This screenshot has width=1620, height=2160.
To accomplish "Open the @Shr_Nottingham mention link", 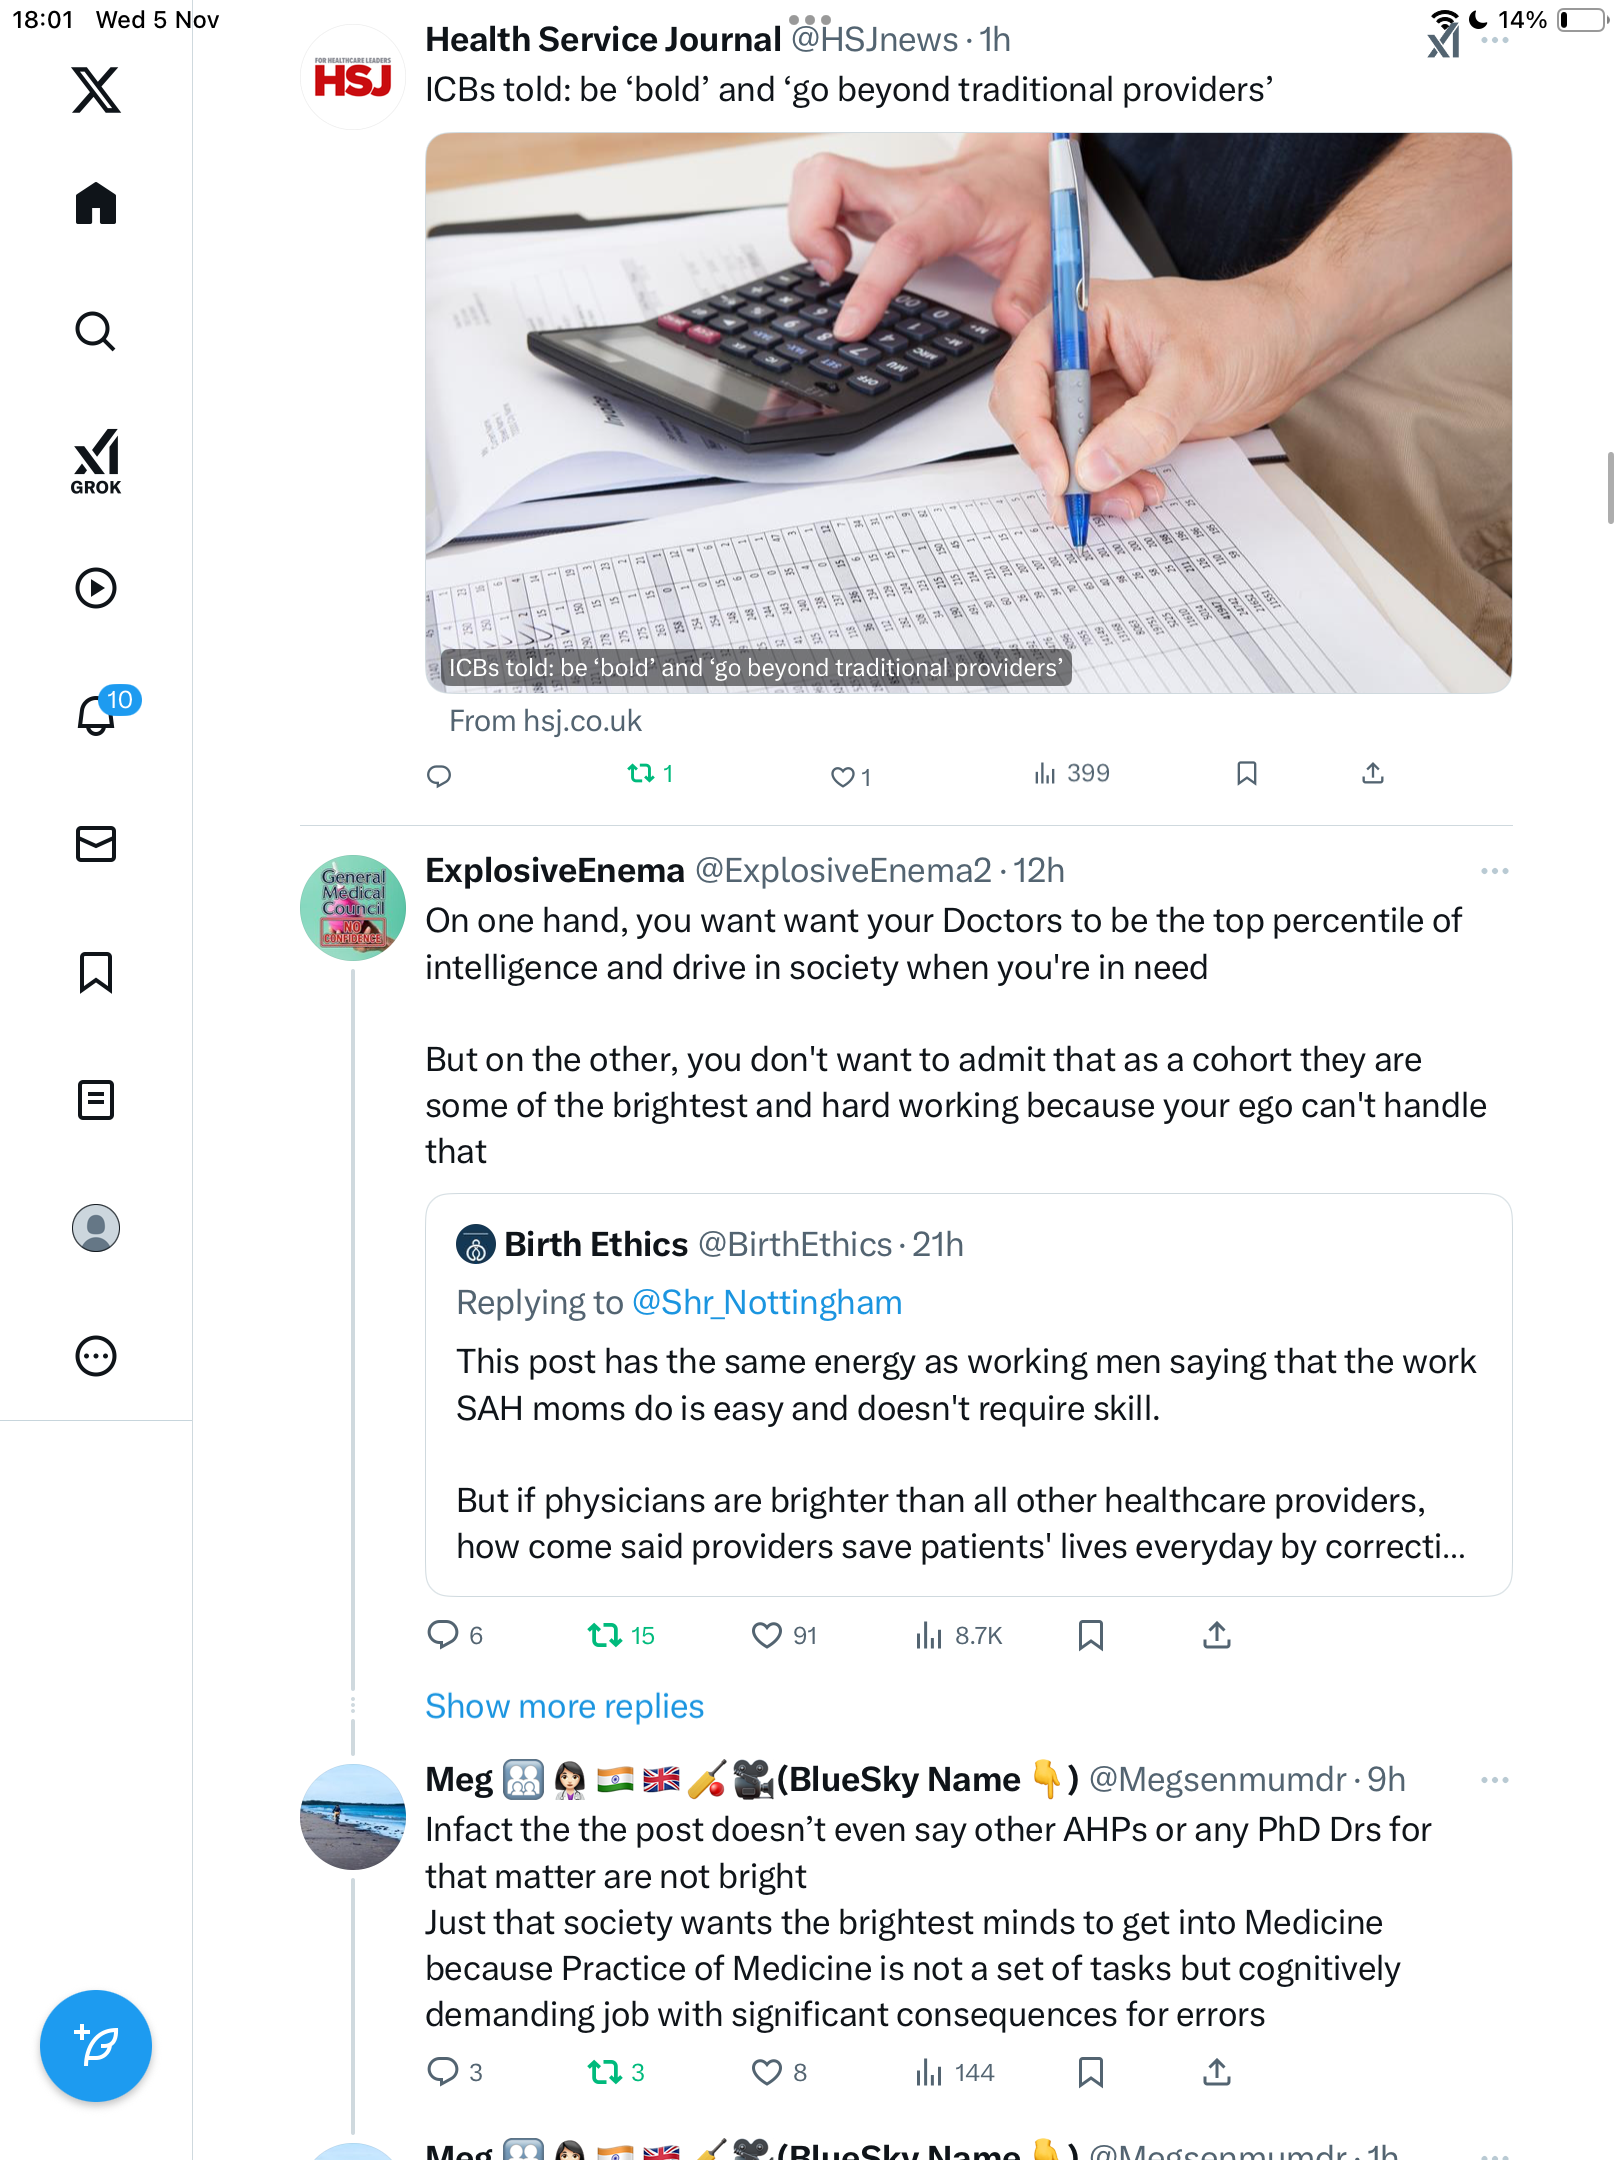I will pyautogui.click(x=767, y=1302).
